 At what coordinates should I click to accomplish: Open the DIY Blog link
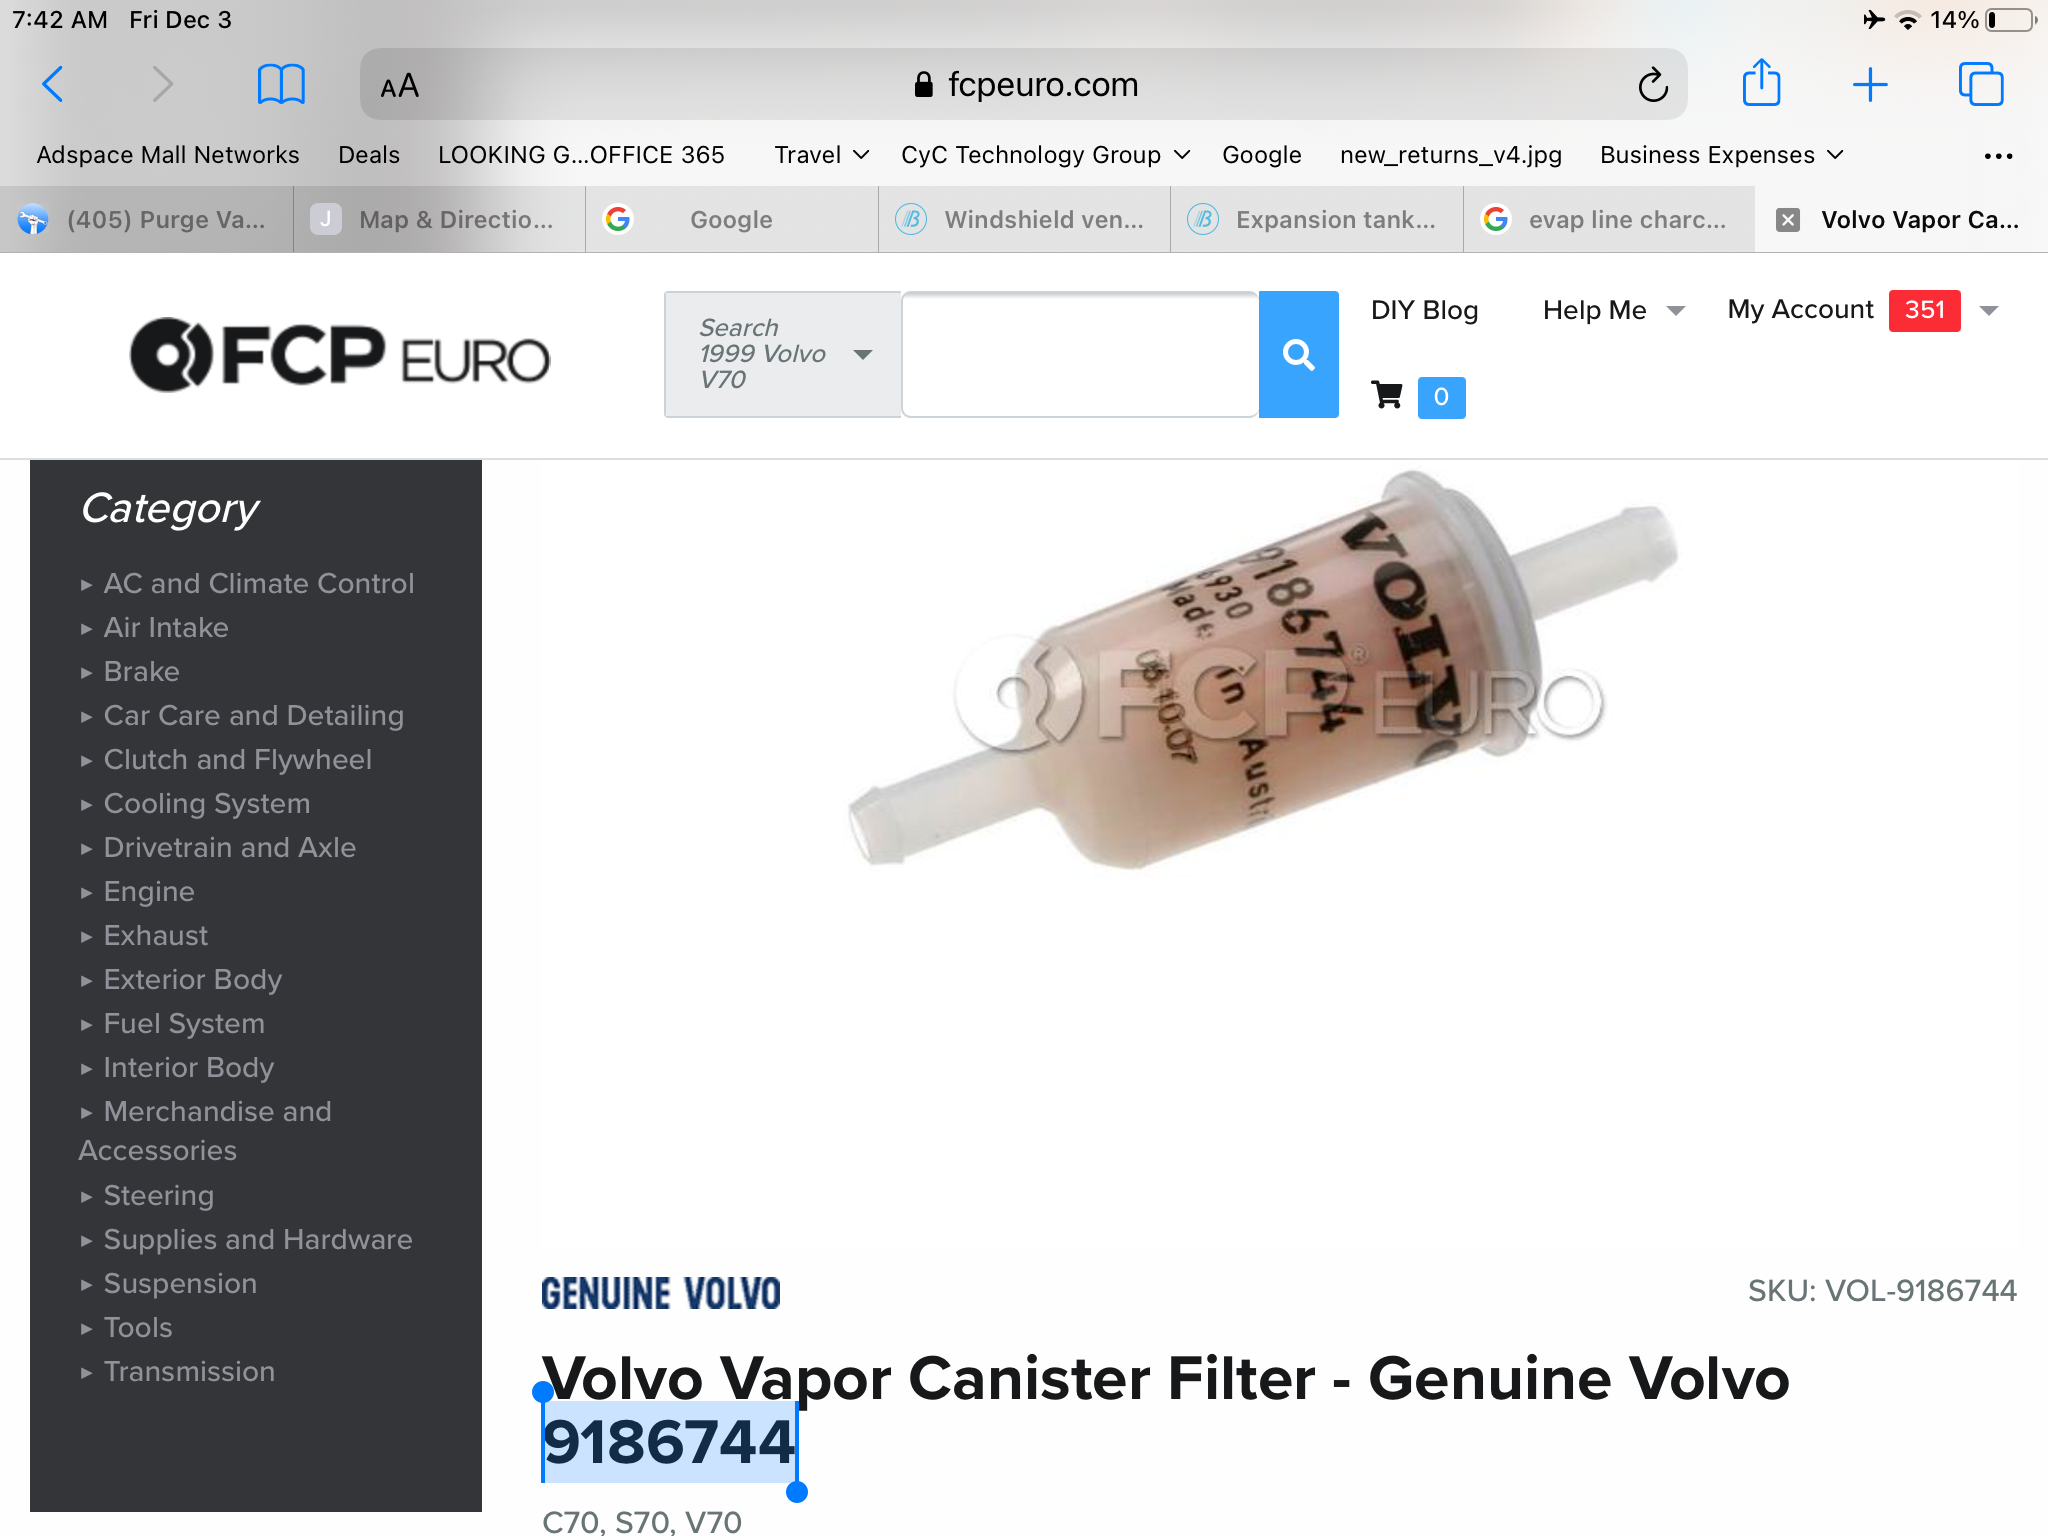[1424, 310]
